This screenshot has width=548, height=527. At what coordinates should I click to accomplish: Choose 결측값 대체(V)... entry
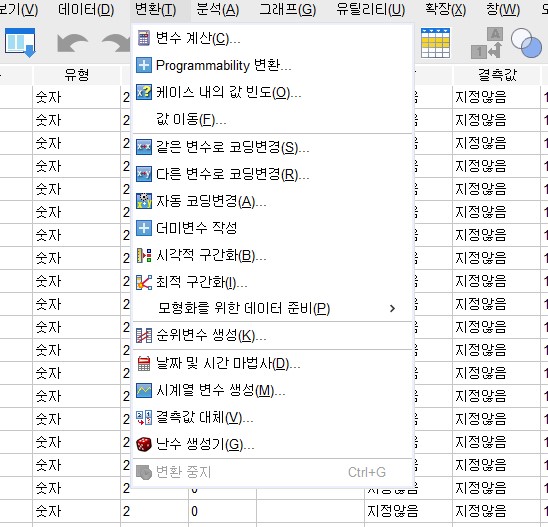273,418
